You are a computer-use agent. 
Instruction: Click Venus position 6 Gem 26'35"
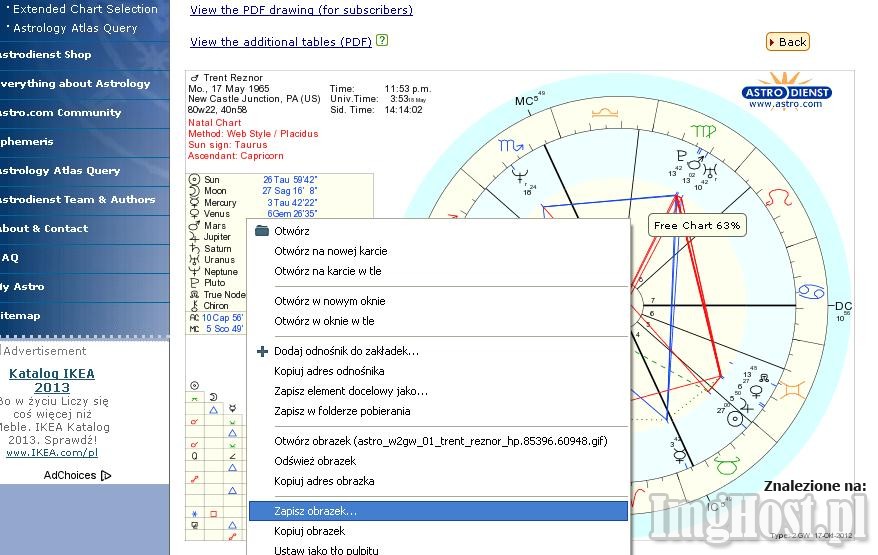292,214
